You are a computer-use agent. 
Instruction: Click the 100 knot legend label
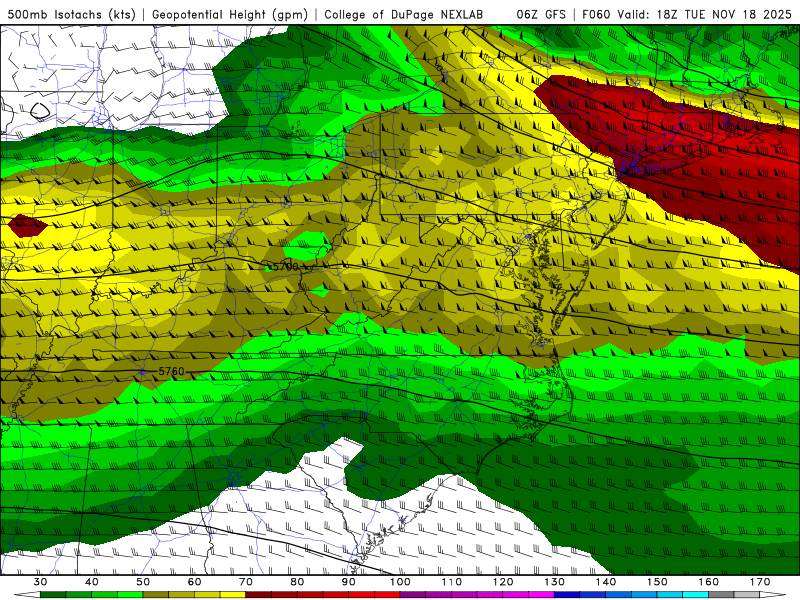(x=401, y=582)
